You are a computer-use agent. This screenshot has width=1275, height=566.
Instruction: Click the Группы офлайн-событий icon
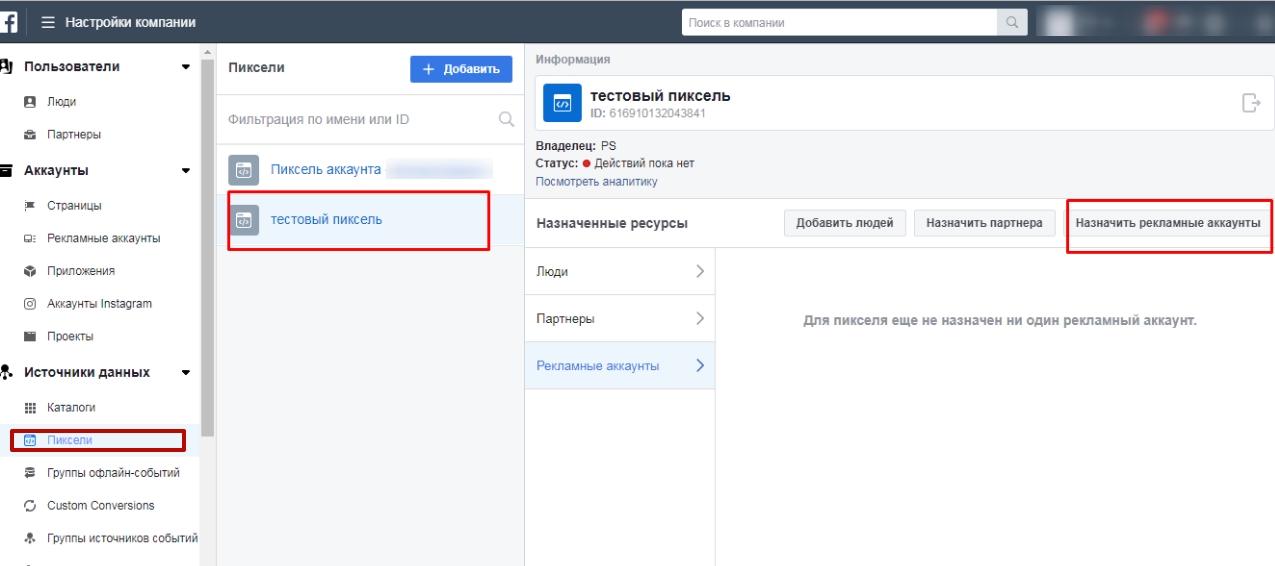coord(30,473)
